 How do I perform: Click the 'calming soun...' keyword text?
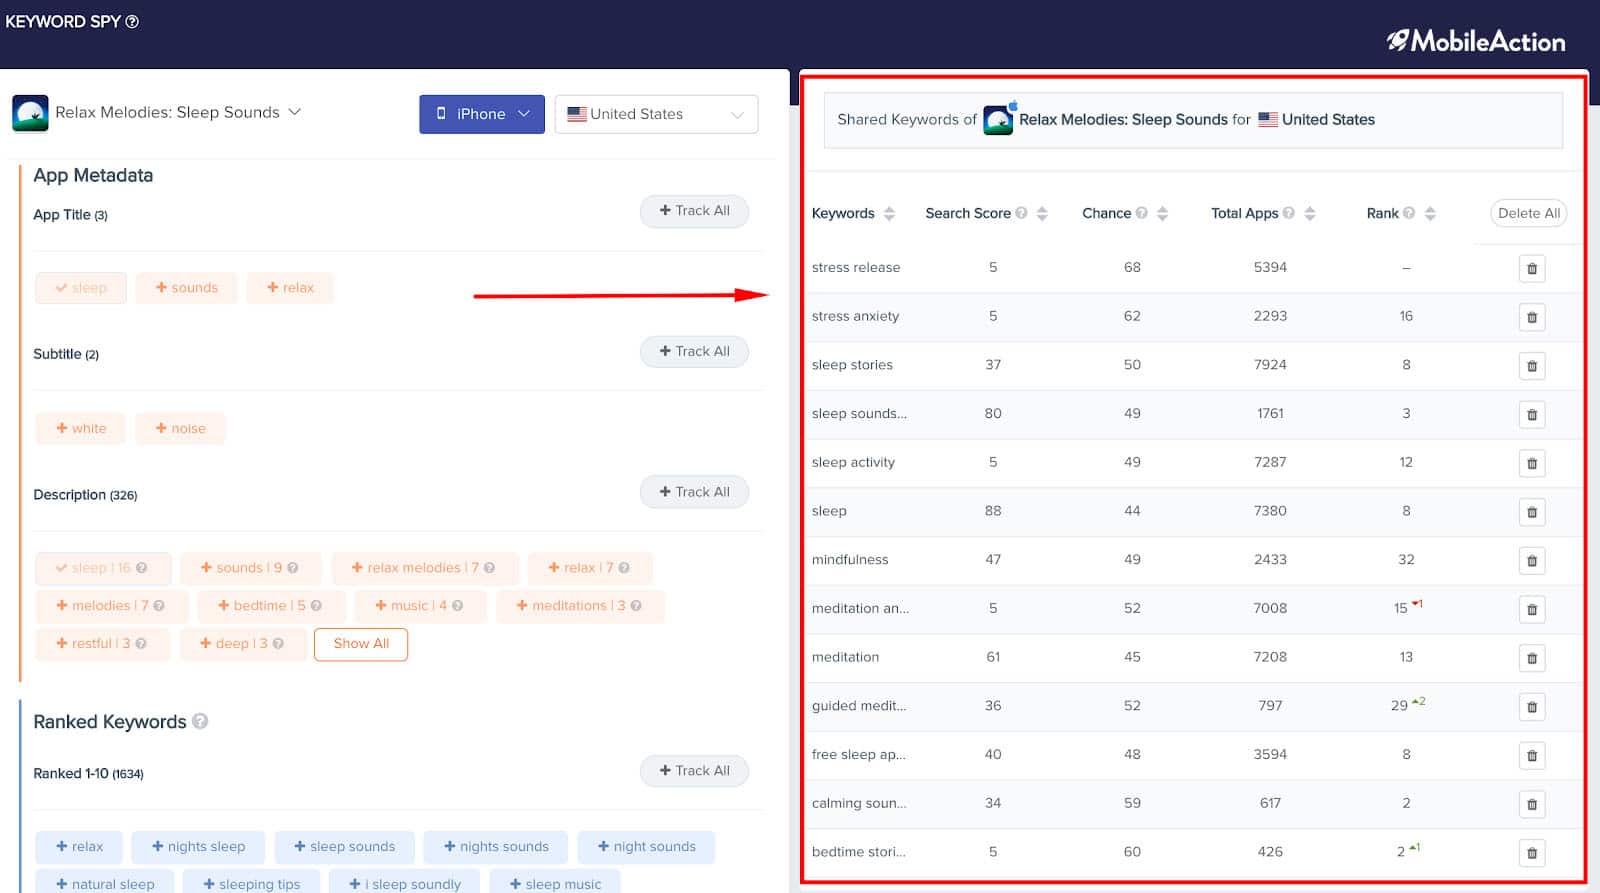tap(859, 803)
